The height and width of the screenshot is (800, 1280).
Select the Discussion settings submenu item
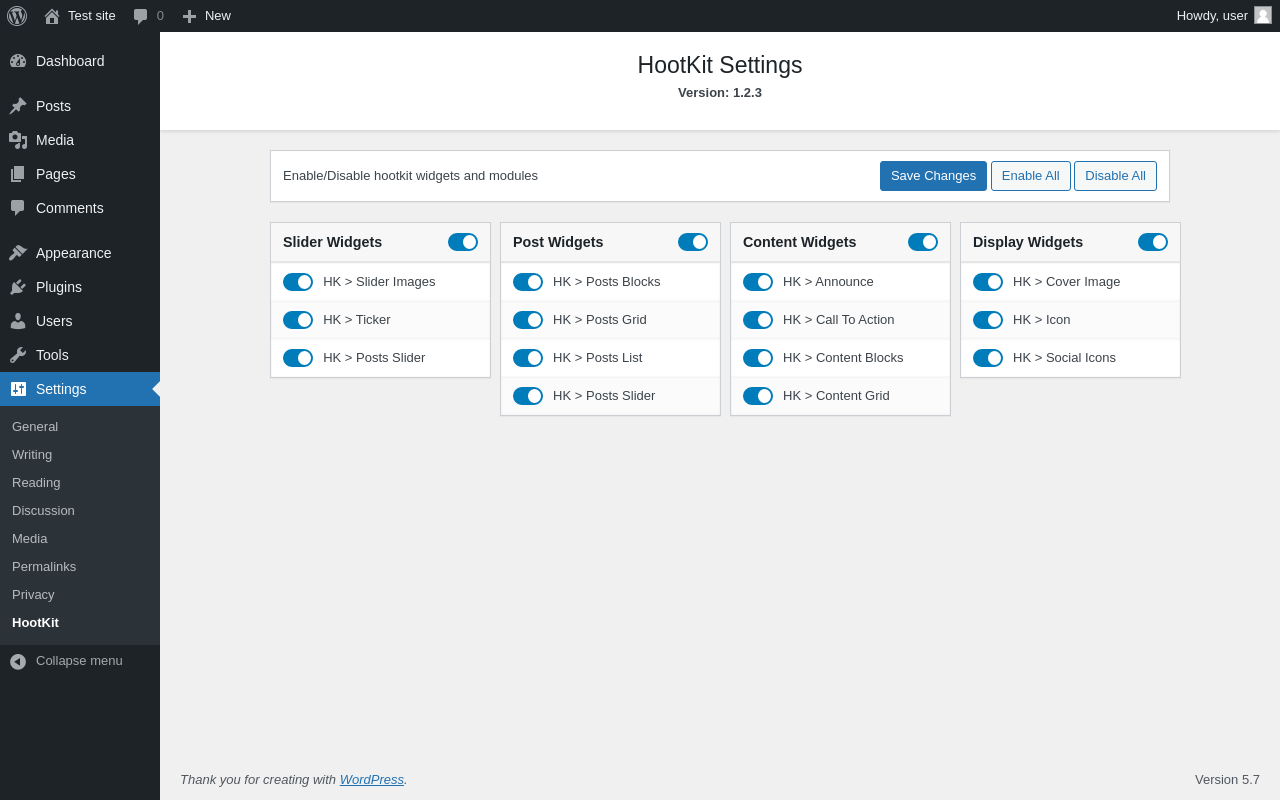pyautogui.click(x=43, y=510)
